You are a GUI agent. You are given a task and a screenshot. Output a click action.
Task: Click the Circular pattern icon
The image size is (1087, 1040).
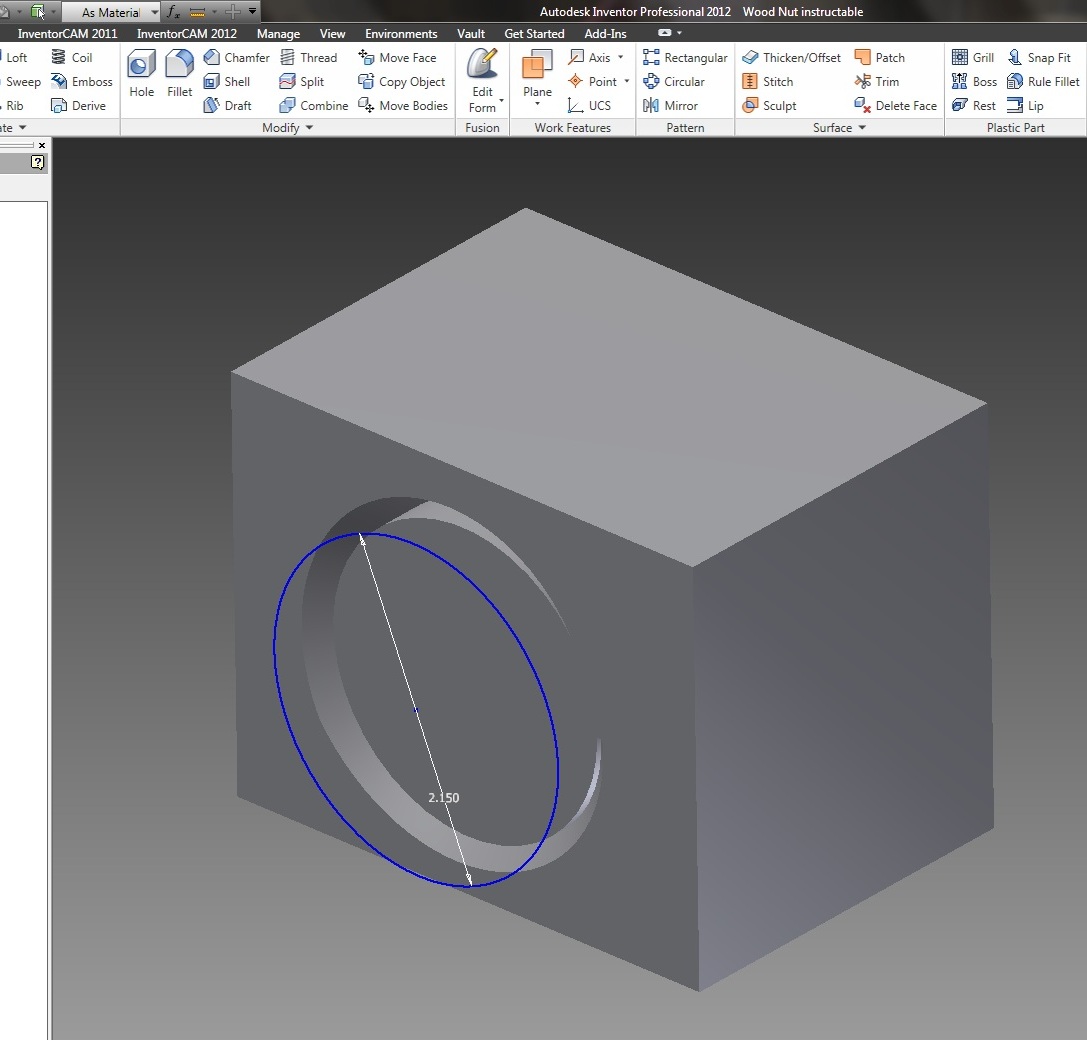pyautogui.click(x=651, y=82)
